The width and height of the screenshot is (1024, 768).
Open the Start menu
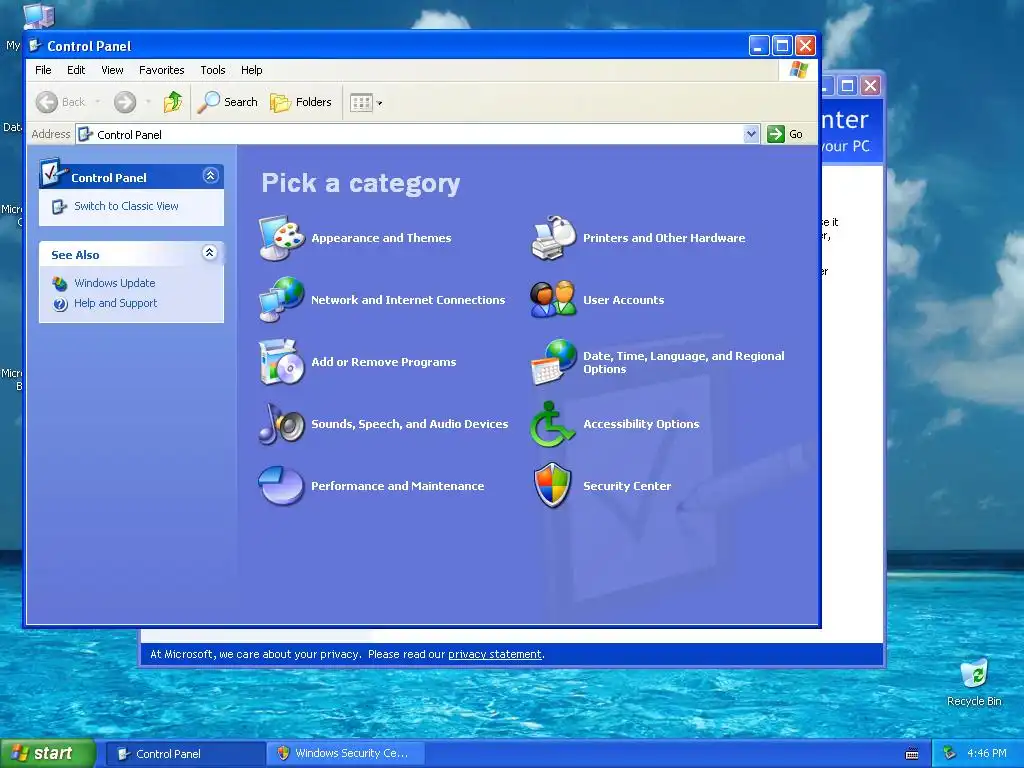pos(48,753)
